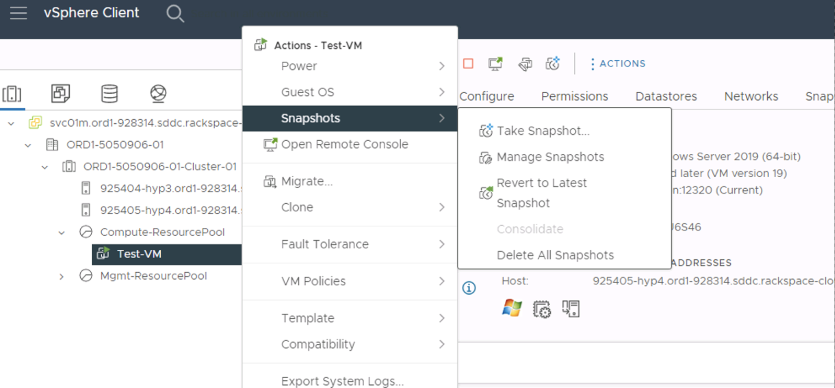Expand the Mgmt-ResourcePool tree node
Viewport: 835px width, 388px height.
click(62, 277)
